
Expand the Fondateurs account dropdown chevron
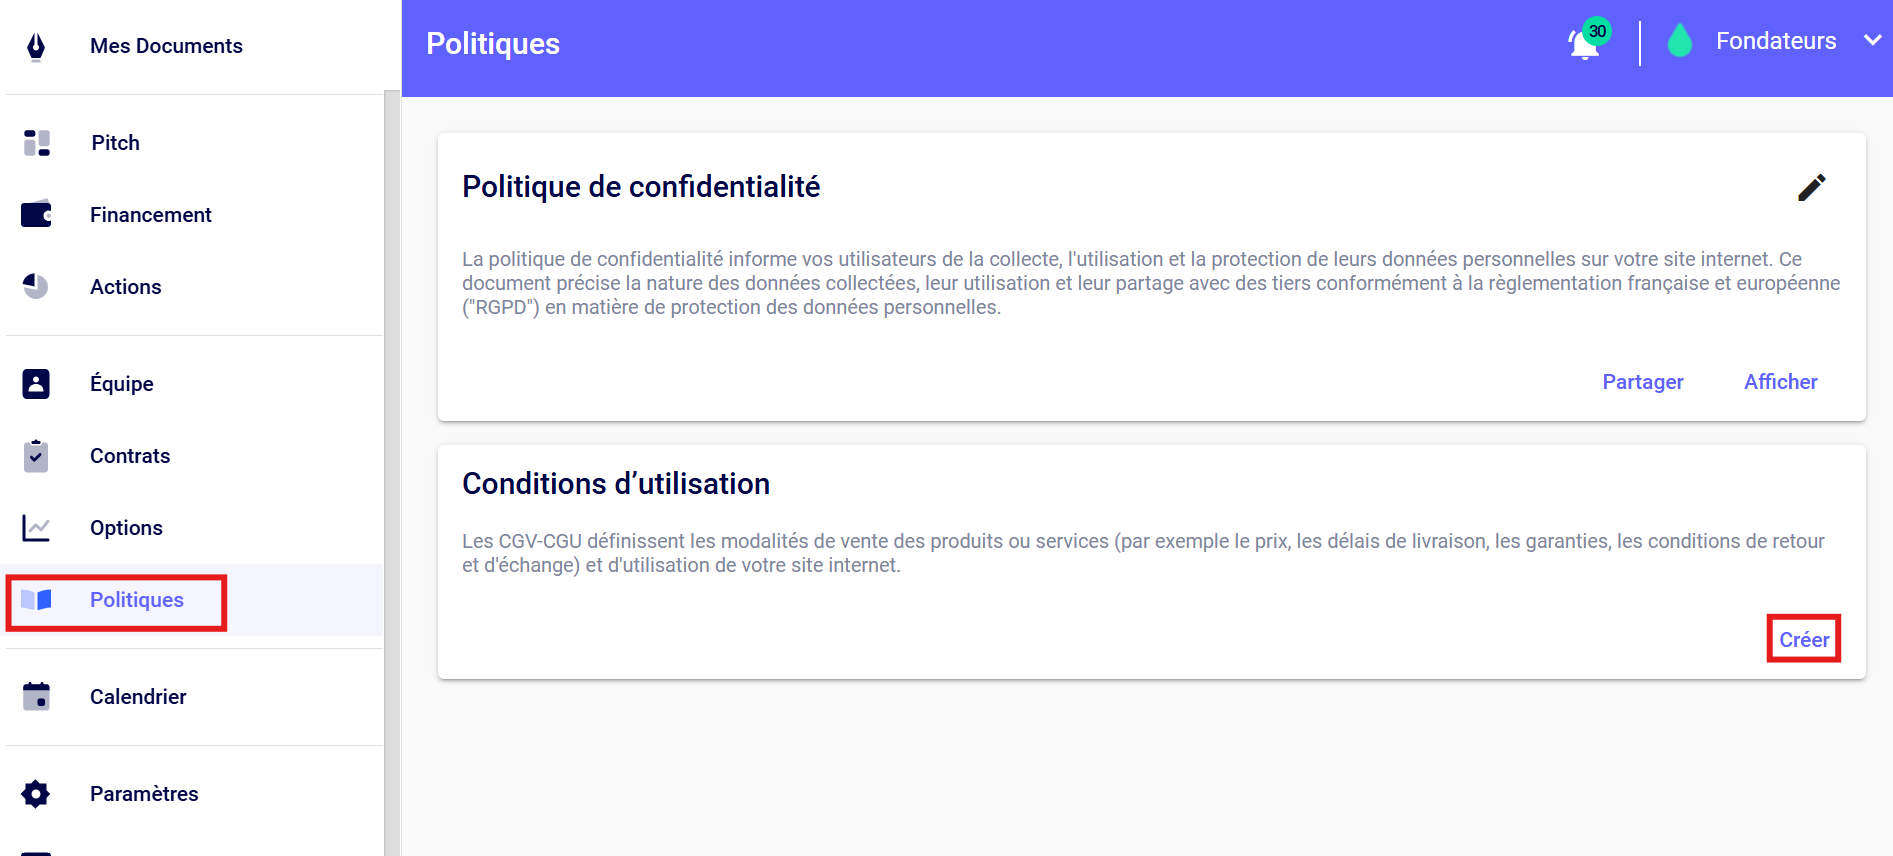click(1872, 41)
